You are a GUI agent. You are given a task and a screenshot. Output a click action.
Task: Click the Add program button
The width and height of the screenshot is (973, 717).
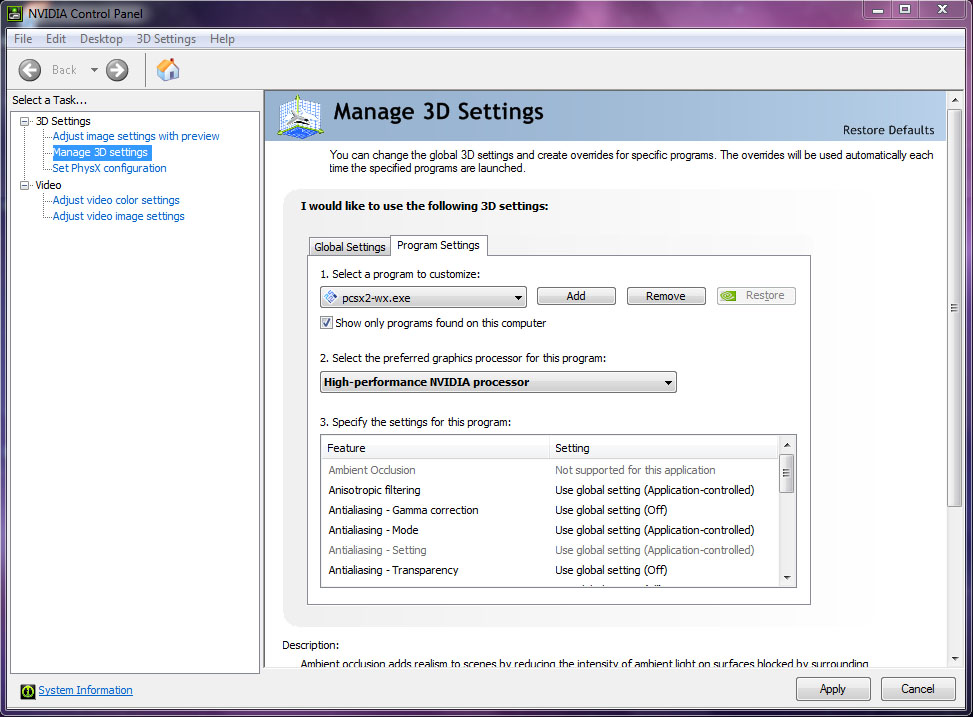click(x=576, y=296)
